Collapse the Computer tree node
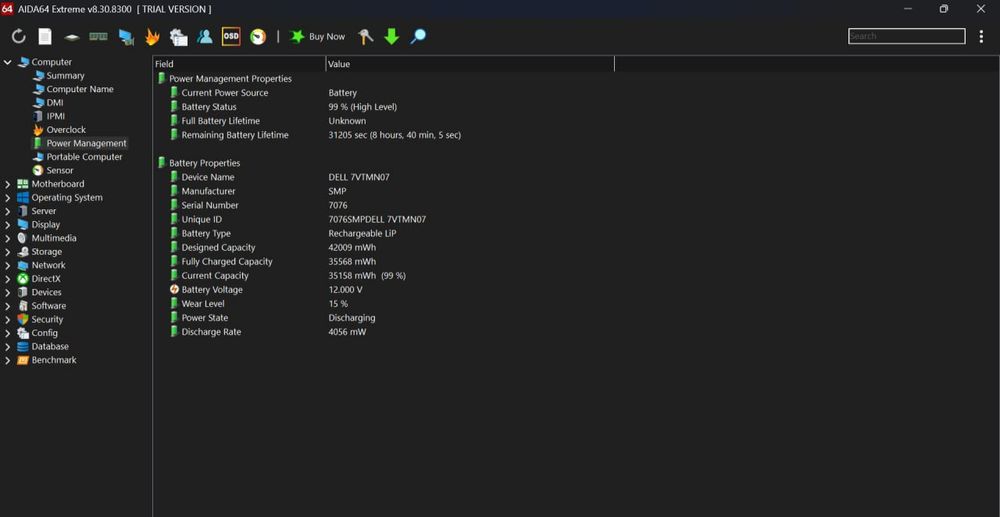 pos(8,62)
